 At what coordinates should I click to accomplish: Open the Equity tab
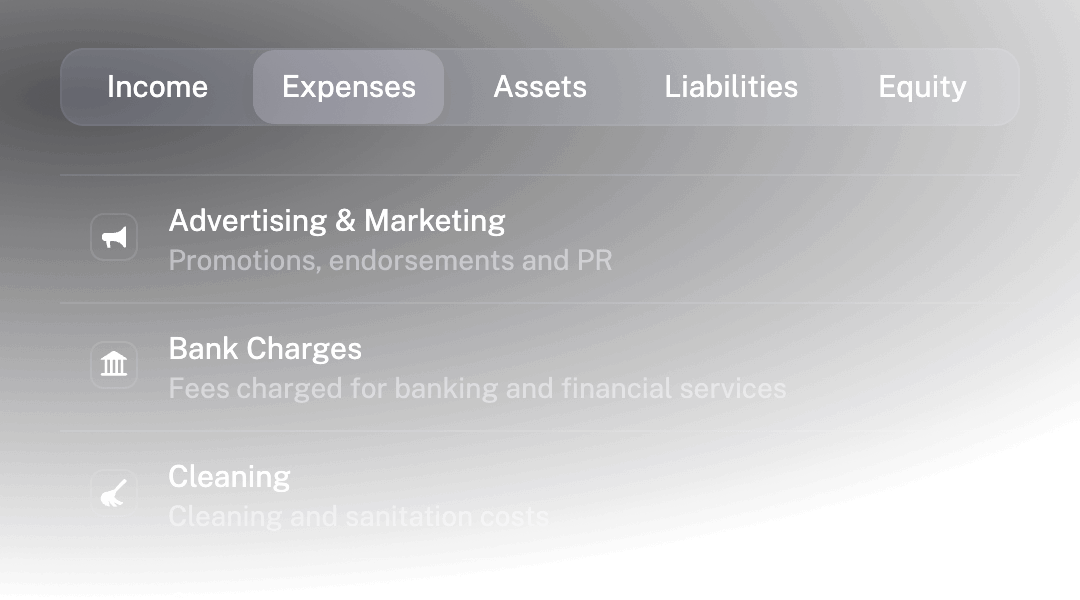click(x=922, y=87)
